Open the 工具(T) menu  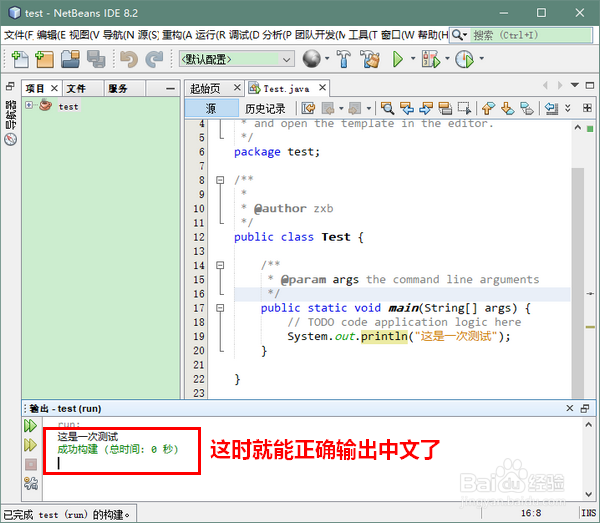[363, 35]
